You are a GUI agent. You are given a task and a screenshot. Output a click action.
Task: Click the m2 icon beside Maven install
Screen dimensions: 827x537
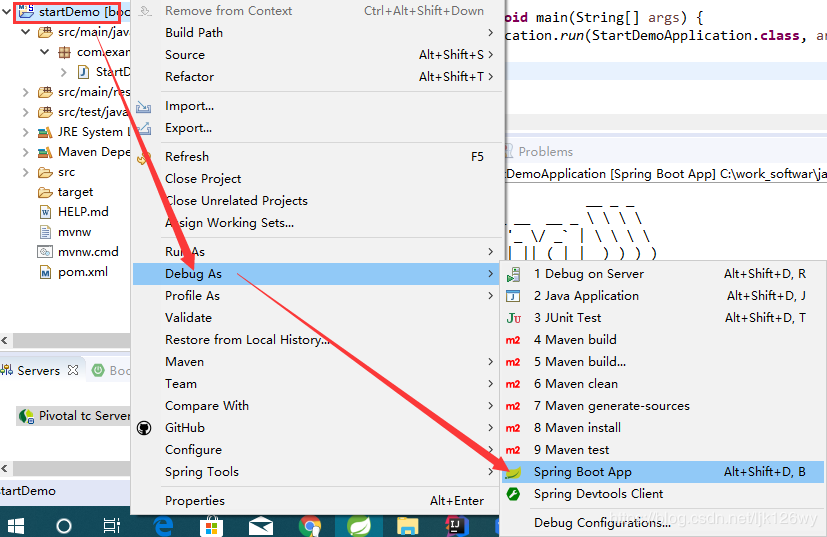(513, 428)
